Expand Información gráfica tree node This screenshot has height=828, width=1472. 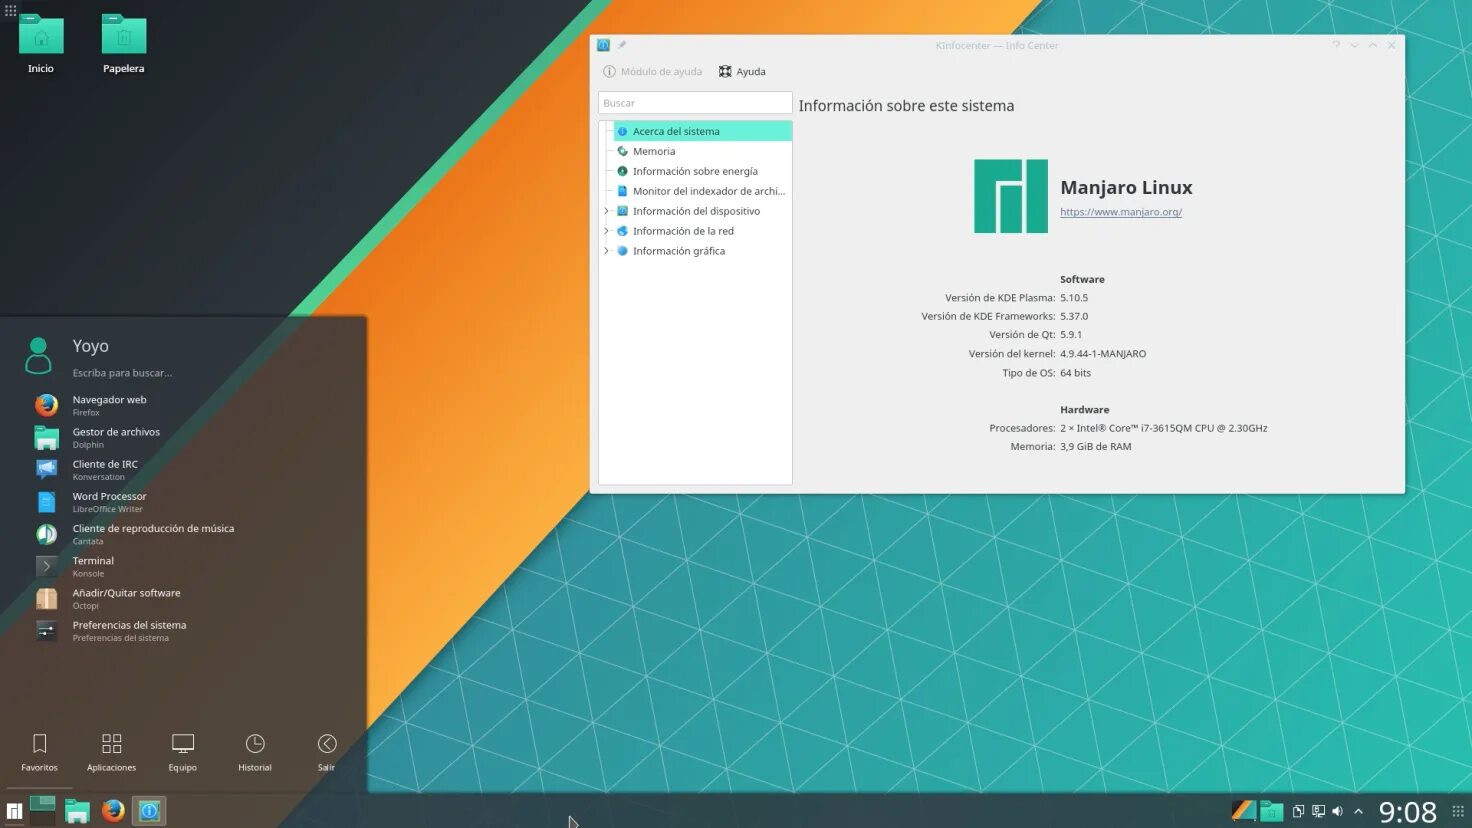pyautogui.click(x=606, y=251)
